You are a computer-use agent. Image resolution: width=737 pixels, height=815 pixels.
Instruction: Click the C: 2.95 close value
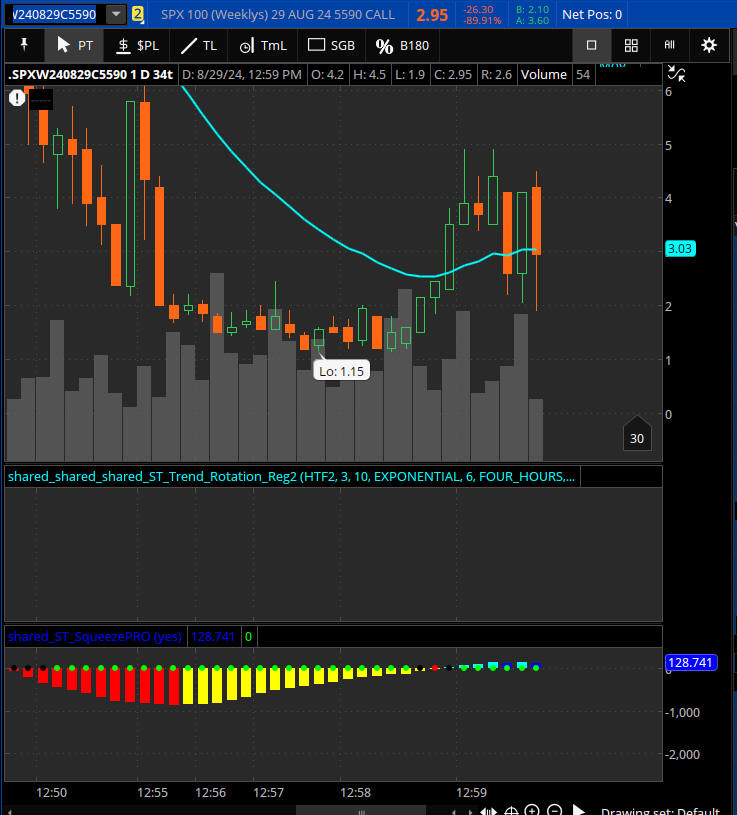coord(453,74)
